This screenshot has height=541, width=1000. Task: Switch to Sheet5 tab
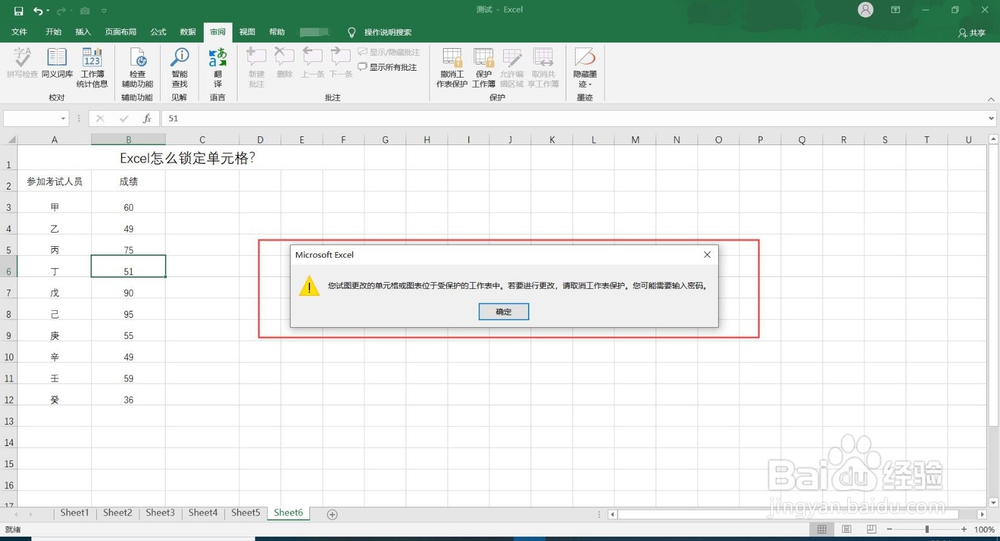pos(246,513)
